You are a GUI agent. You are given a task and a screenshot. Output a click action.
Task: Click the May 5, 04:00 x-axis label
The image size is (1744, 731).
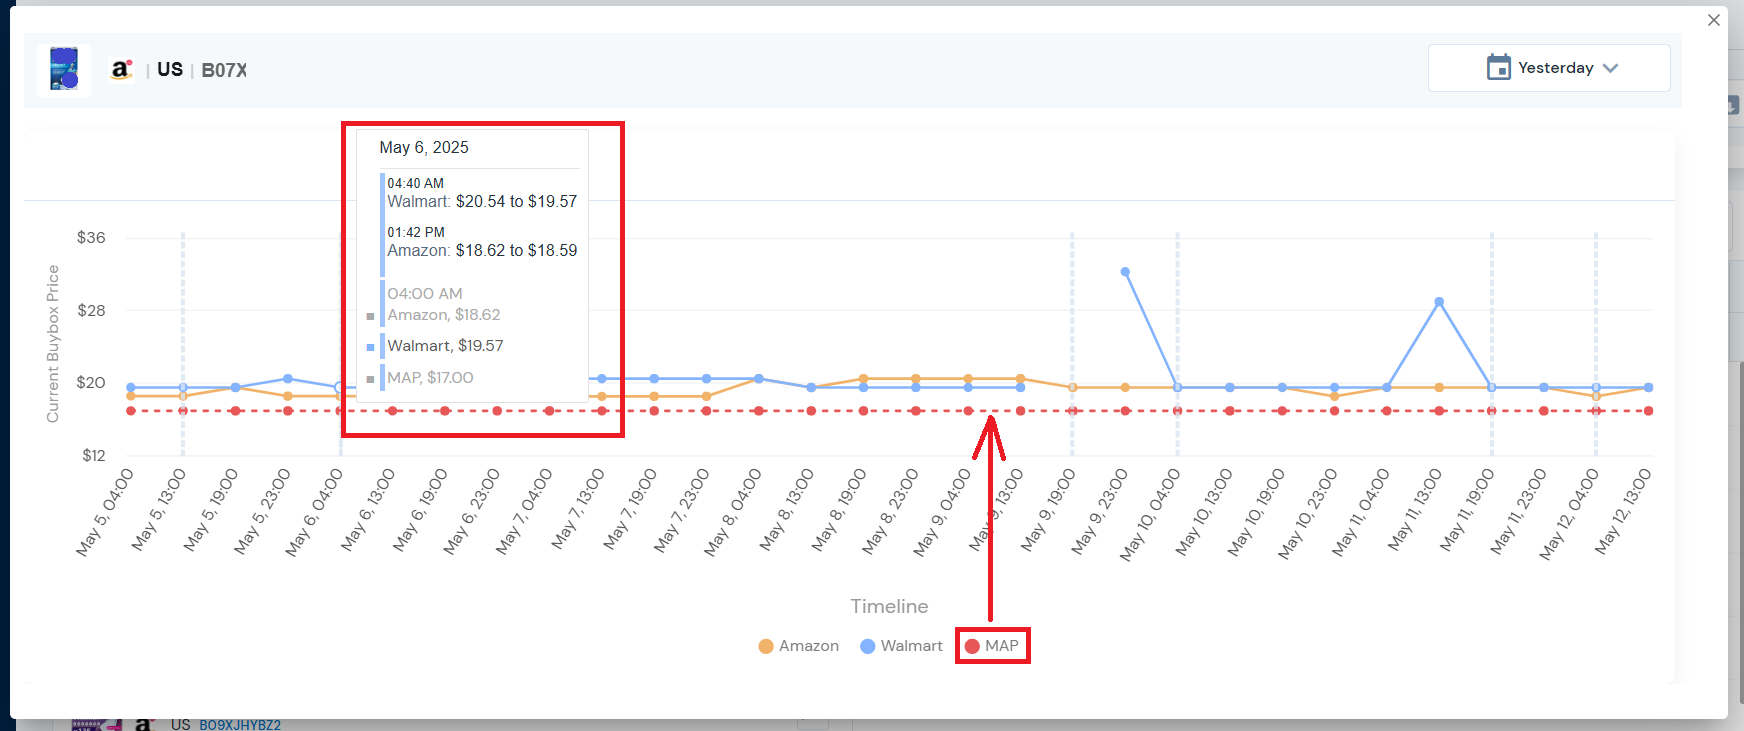(105, 511)
